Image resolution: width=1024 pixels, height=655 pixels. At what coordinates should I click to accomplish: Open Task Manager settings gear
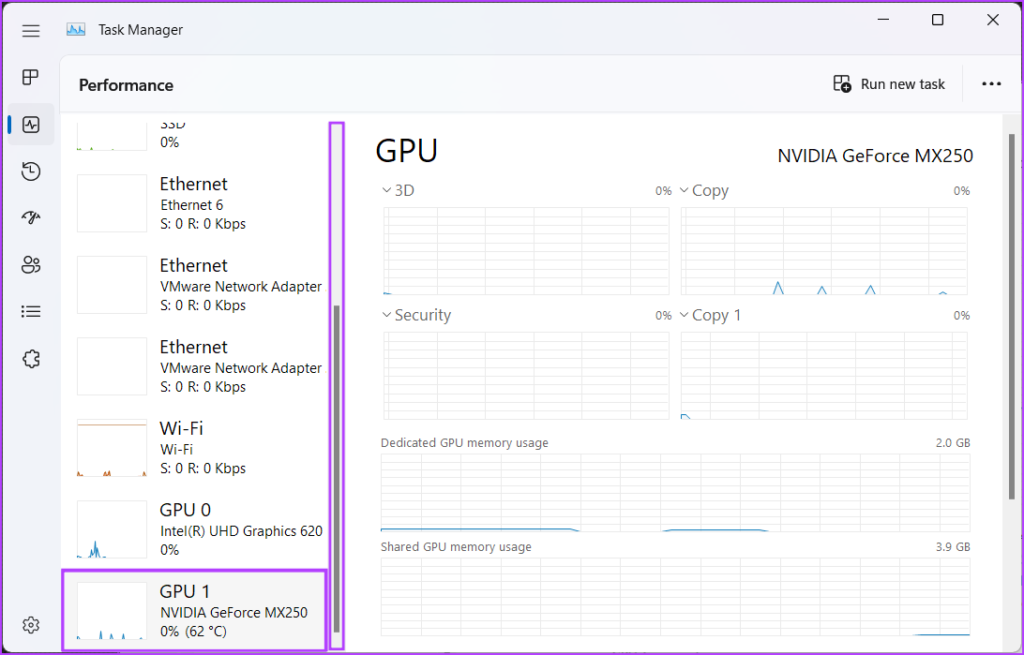[x=31, y=625]
